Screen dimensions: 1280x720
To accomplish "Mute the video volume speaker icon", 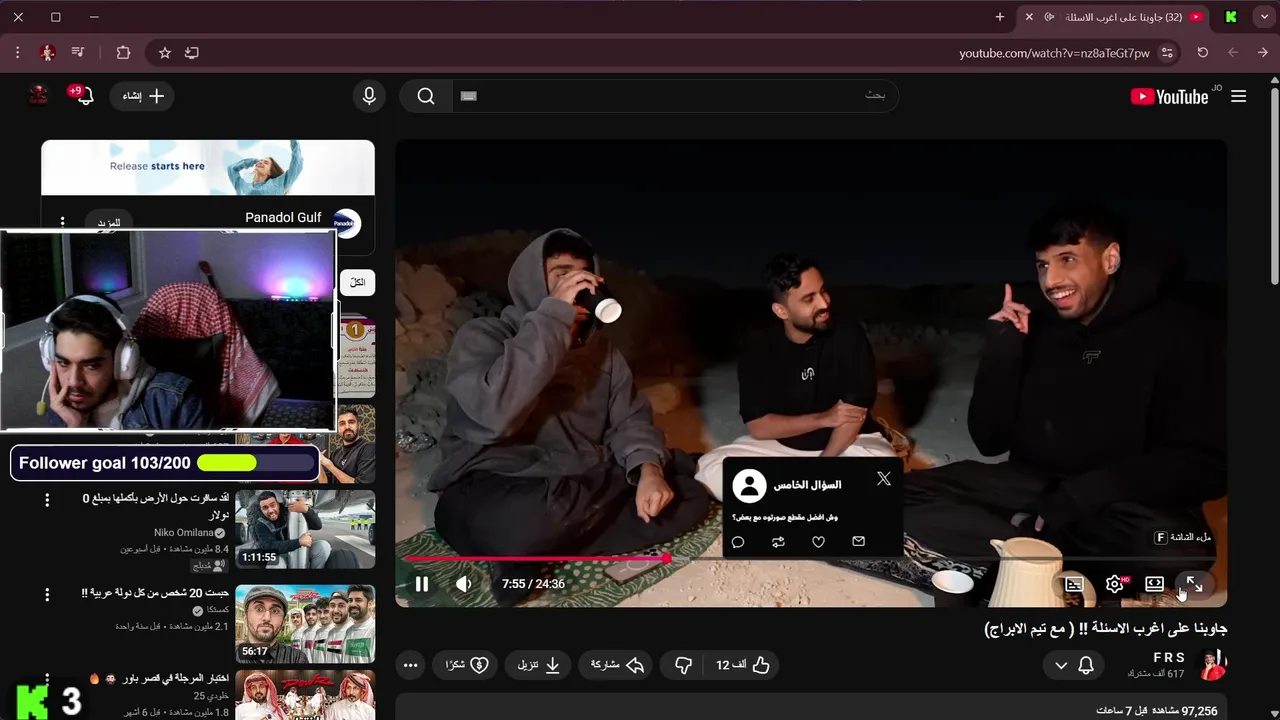I will pyautogui.click(x=463, y=584).
